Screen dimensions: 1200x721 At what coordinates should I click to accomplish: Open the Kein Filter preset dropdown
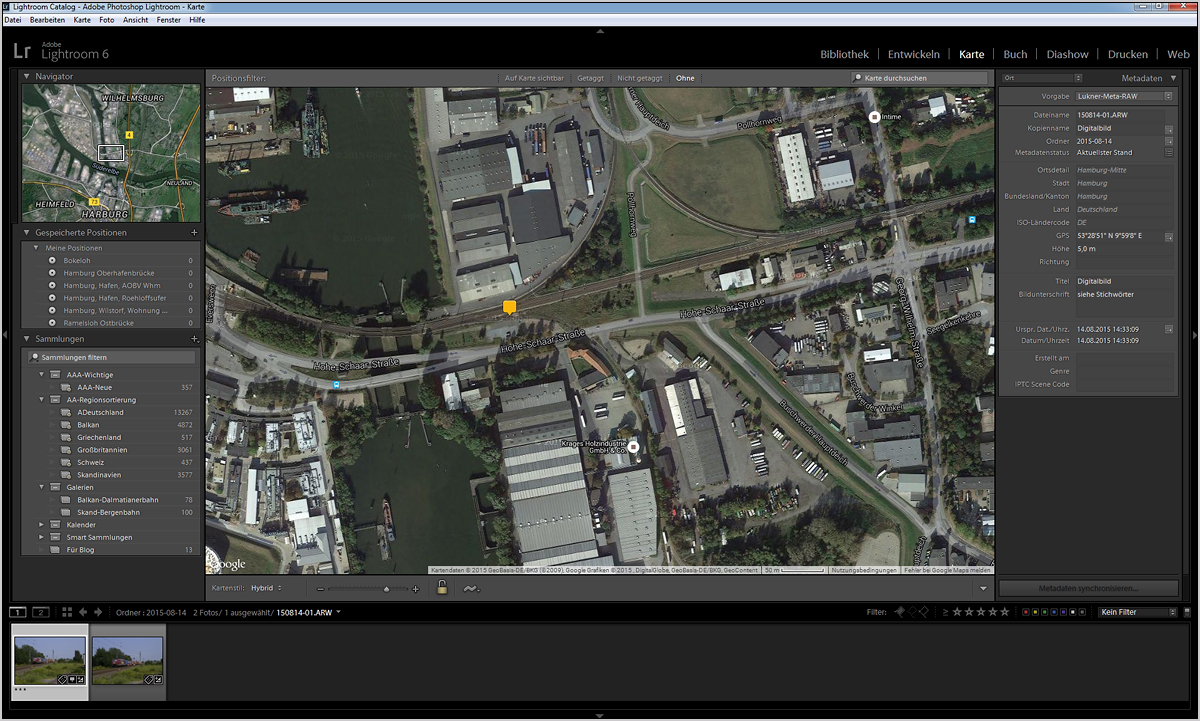[1138, 612]
